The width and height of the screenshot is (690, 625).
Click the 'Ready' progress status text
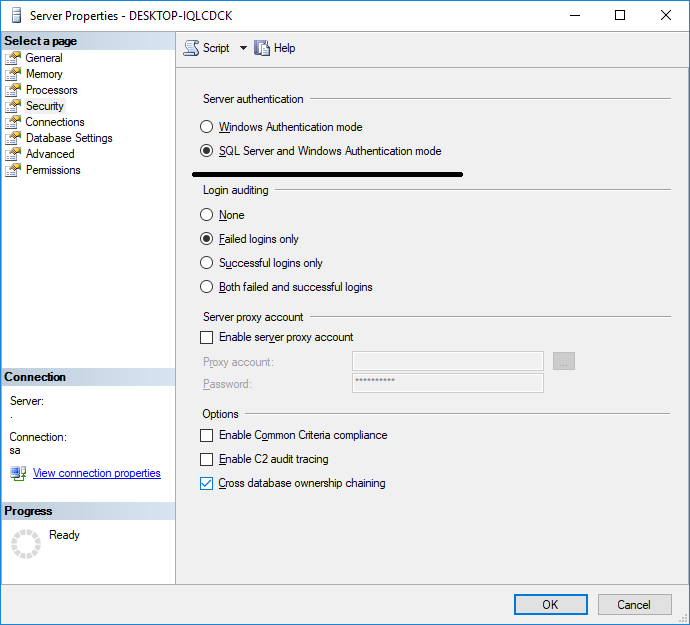coord(64,535)
